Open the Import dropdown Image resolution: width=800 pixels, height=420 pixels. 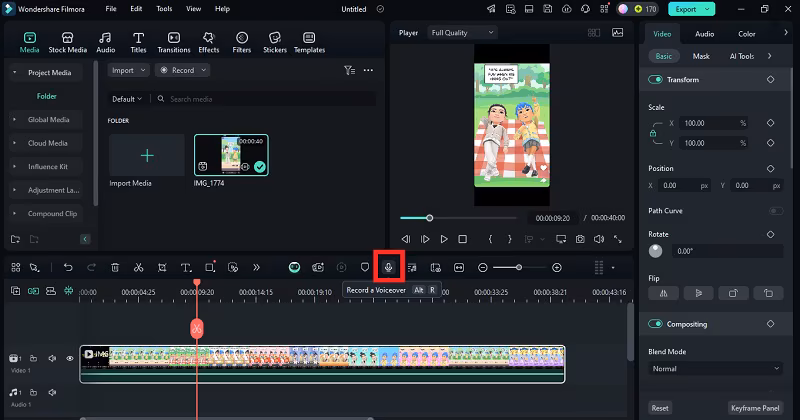(x=129, y=70)
